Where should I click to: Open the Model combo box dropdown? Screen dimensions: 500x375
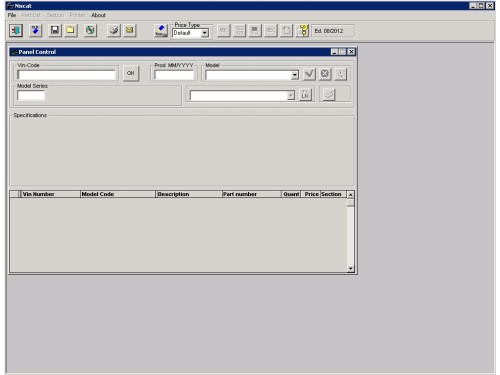(x=294, y=75)
